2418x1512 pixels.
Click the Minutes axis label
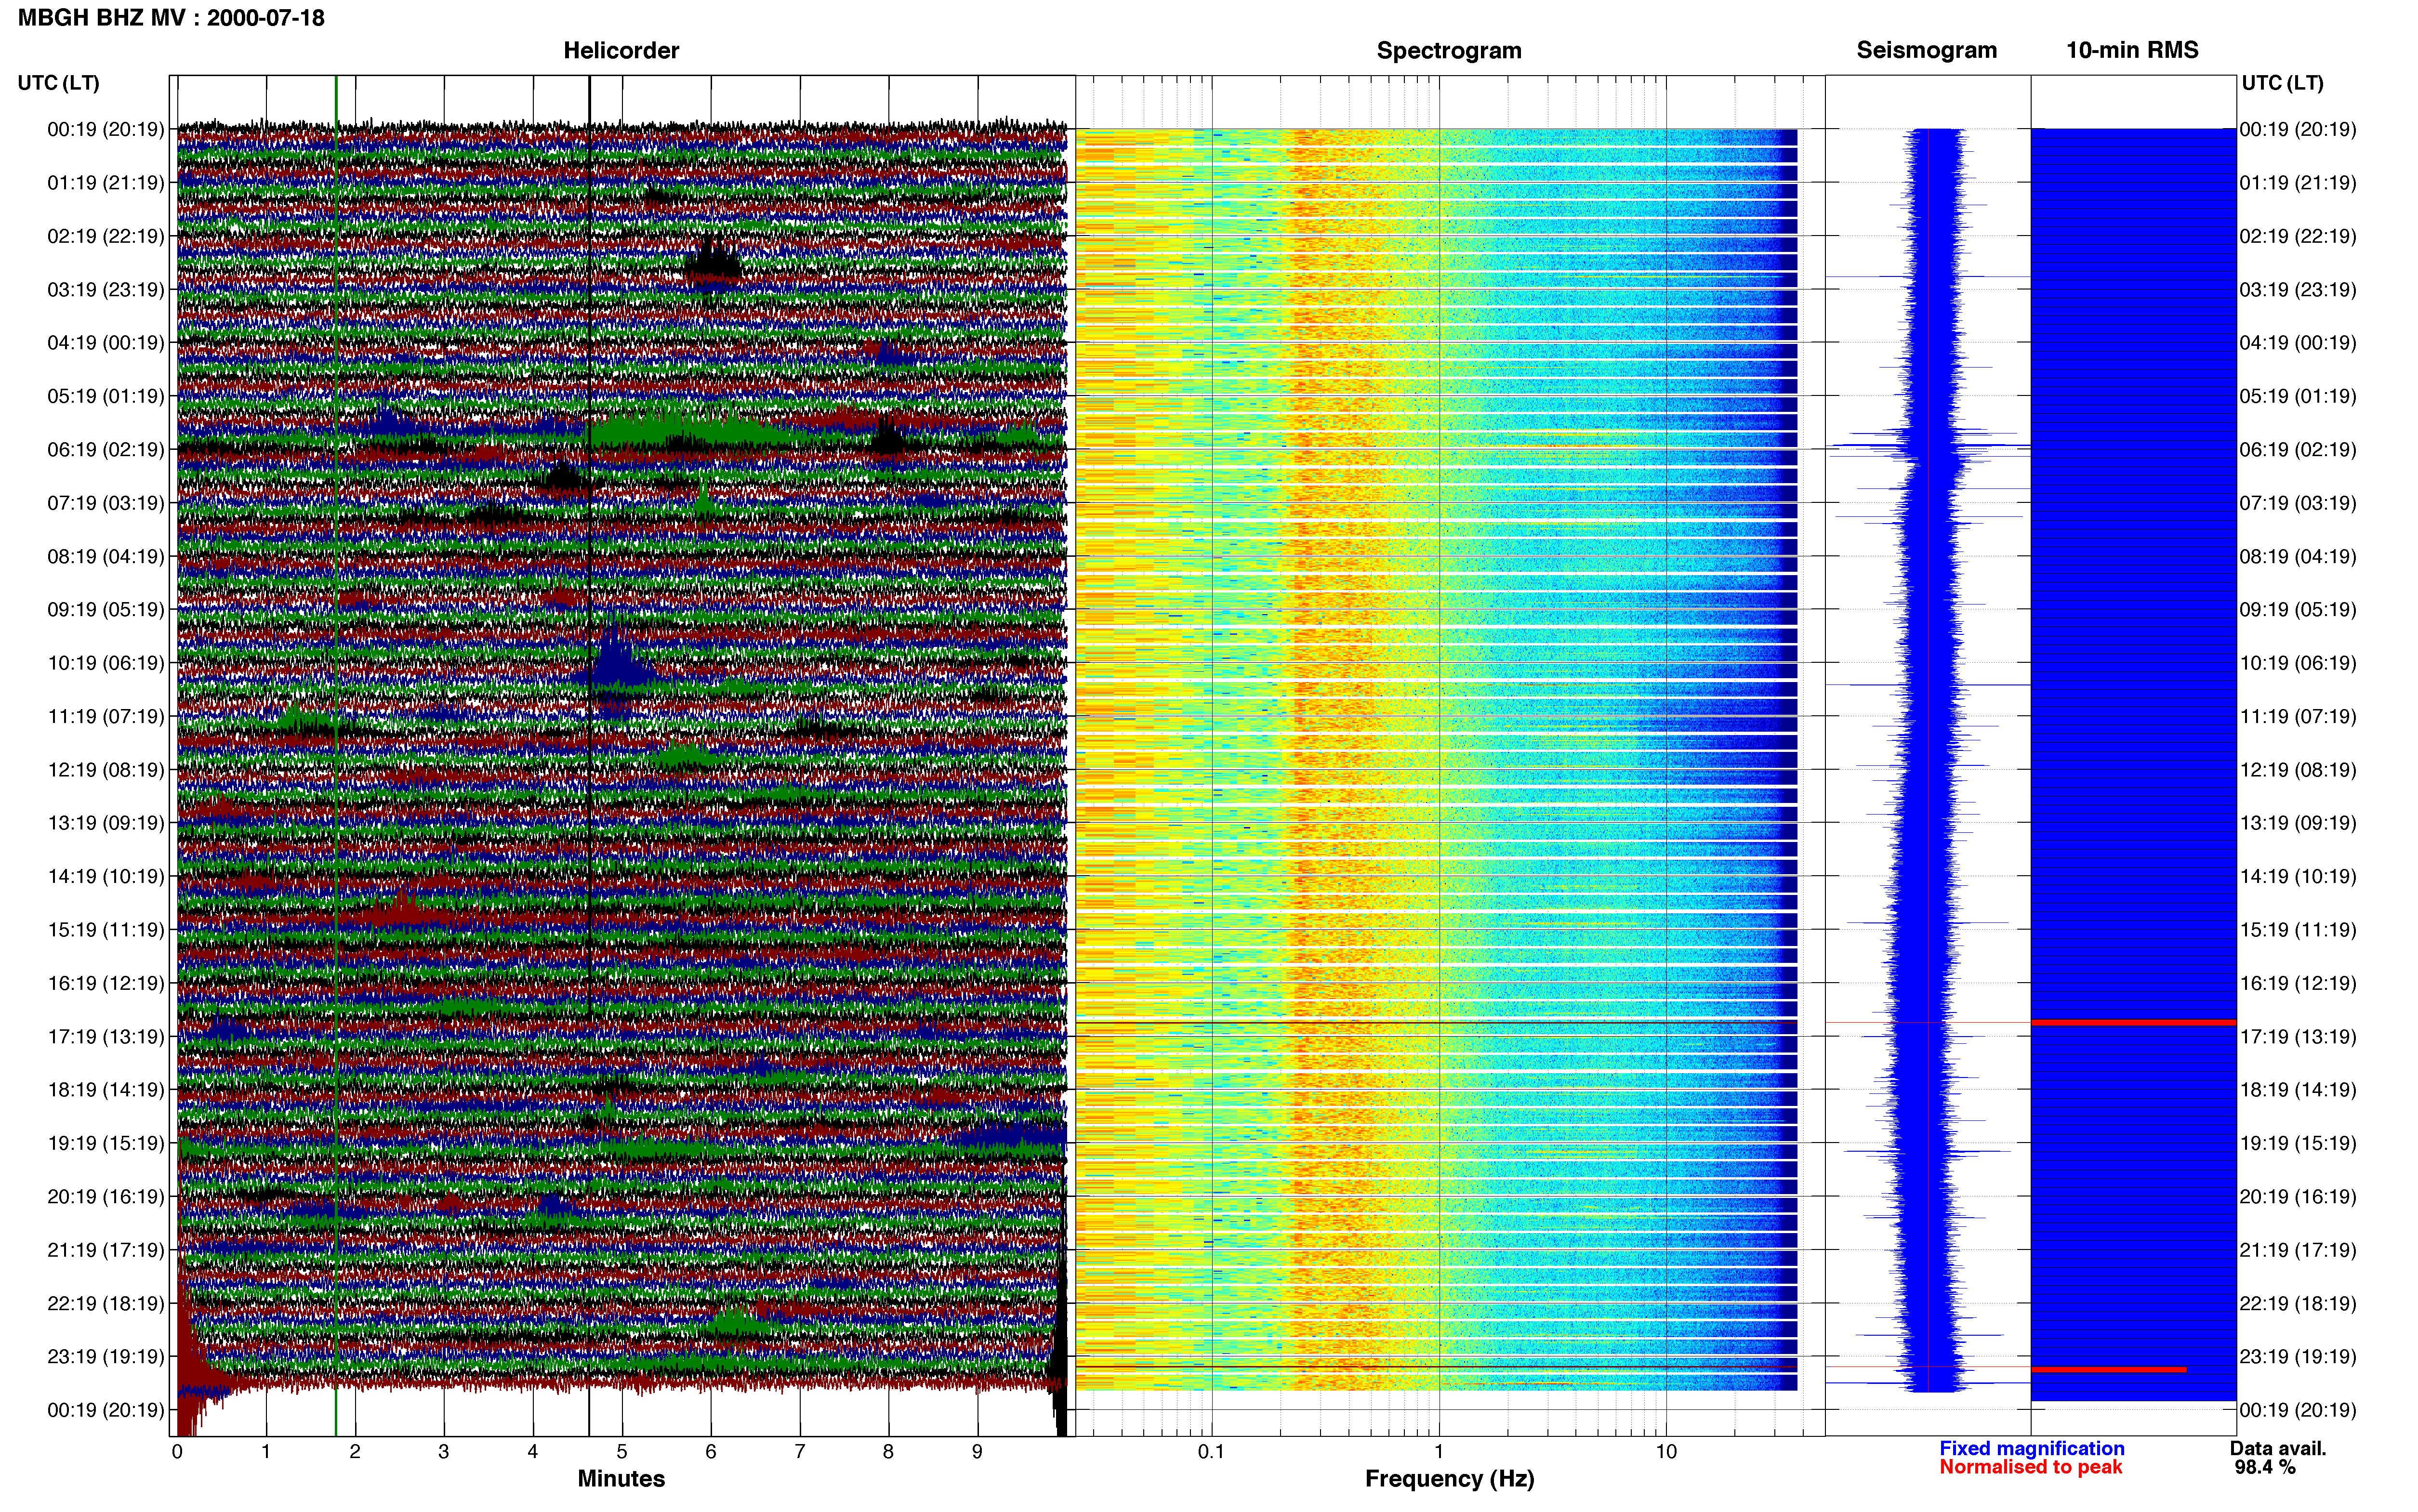tap(621, 1478)
